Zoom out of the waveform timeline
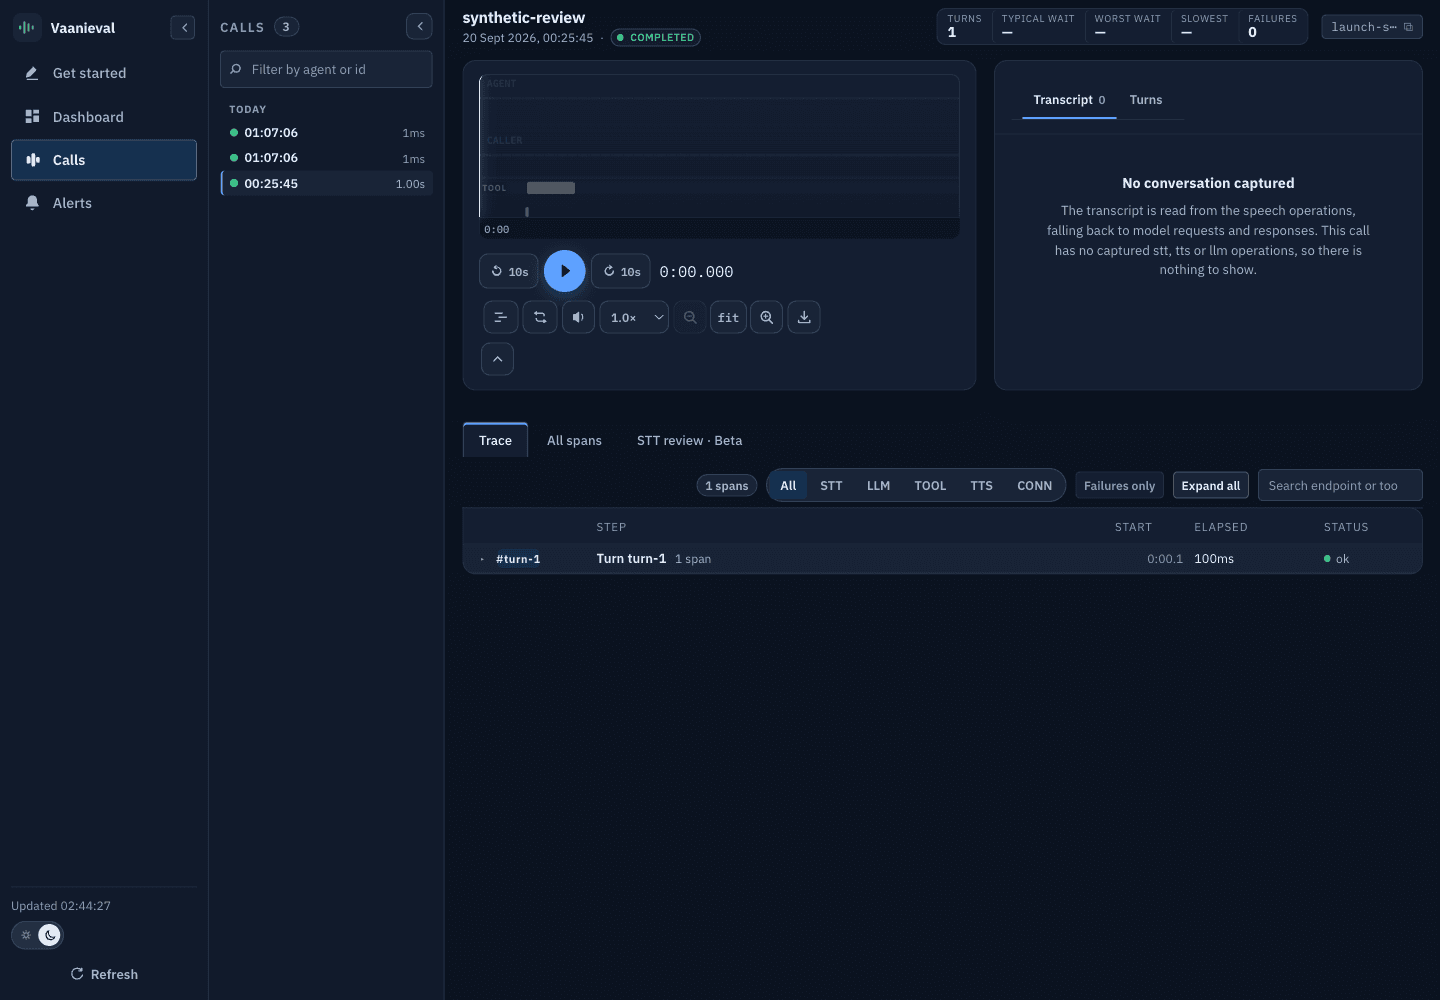The height and width of the screenshot is (1000, 1440). pos(690,317)
